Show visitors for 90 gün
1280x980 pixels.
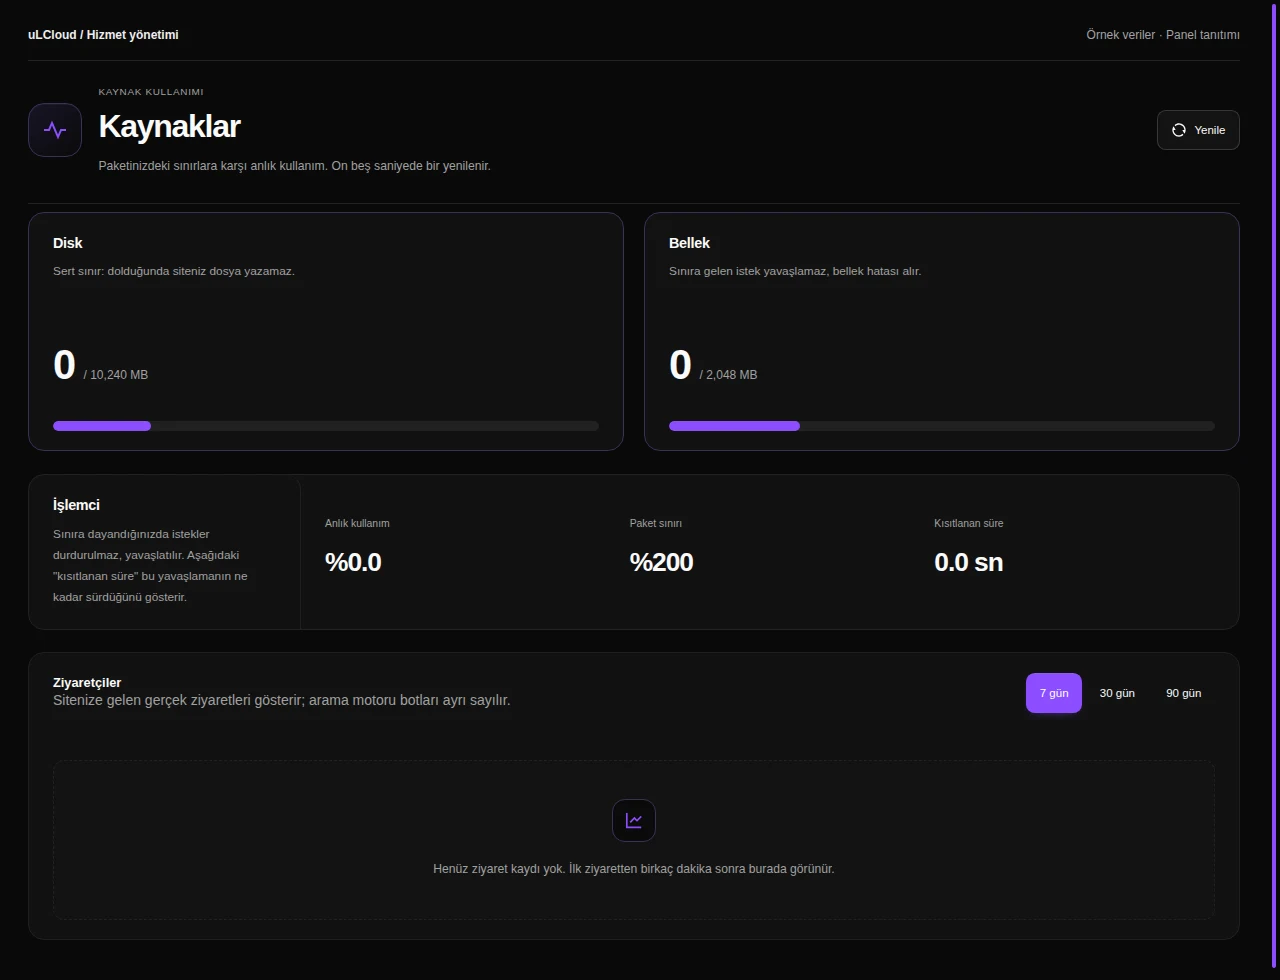click(x=1184, y=693)
